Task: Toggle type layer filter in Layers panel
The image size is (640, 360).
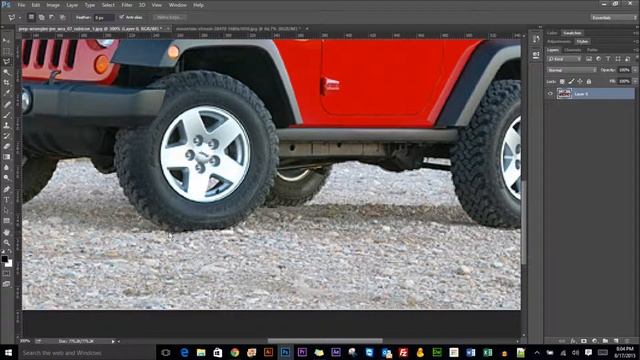Action: pos(608,59)
